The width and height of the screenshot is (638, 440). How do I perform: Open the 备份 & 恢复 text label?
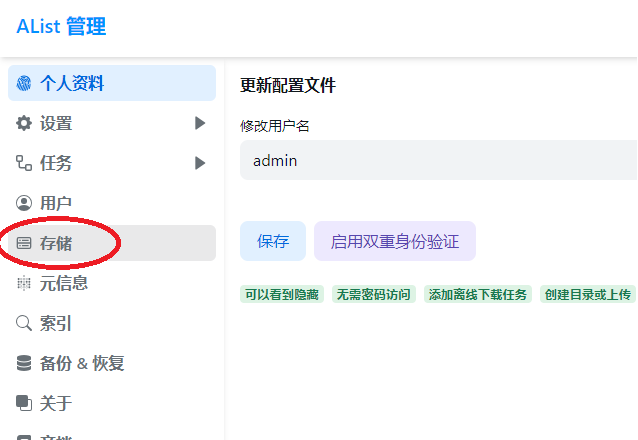point(82,363)
